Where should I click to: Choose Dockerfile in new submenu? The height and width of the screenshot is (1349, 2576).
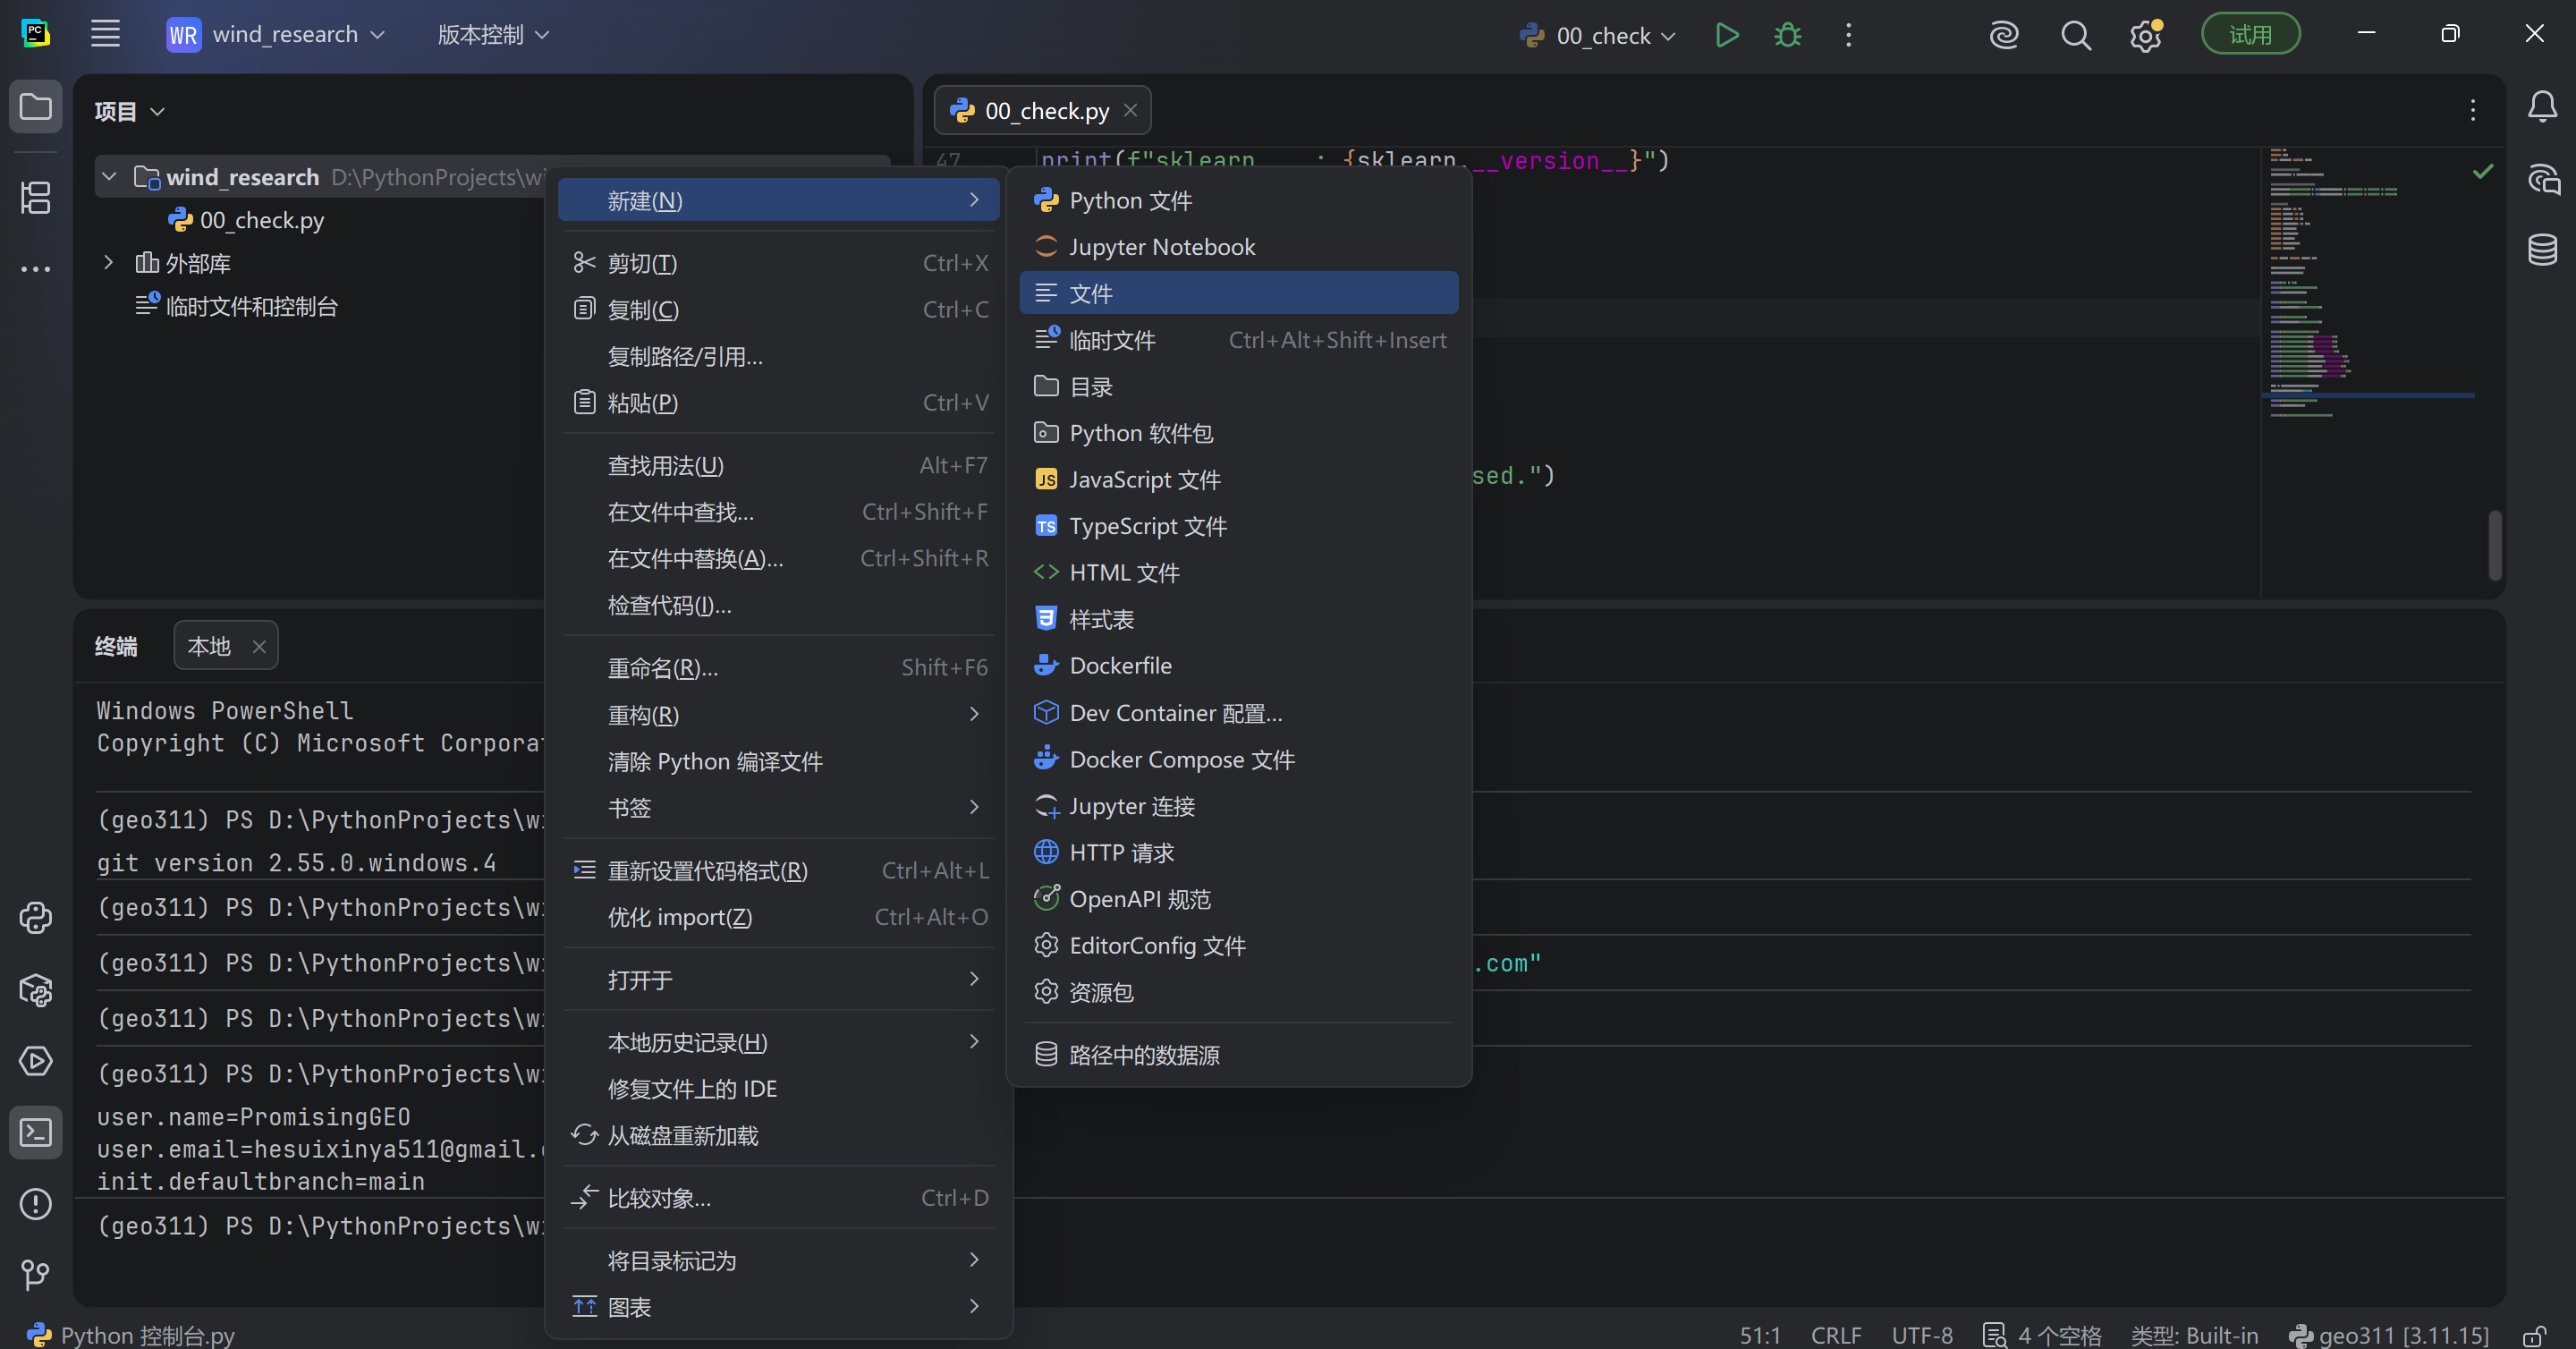click(x=1239, y=665)
